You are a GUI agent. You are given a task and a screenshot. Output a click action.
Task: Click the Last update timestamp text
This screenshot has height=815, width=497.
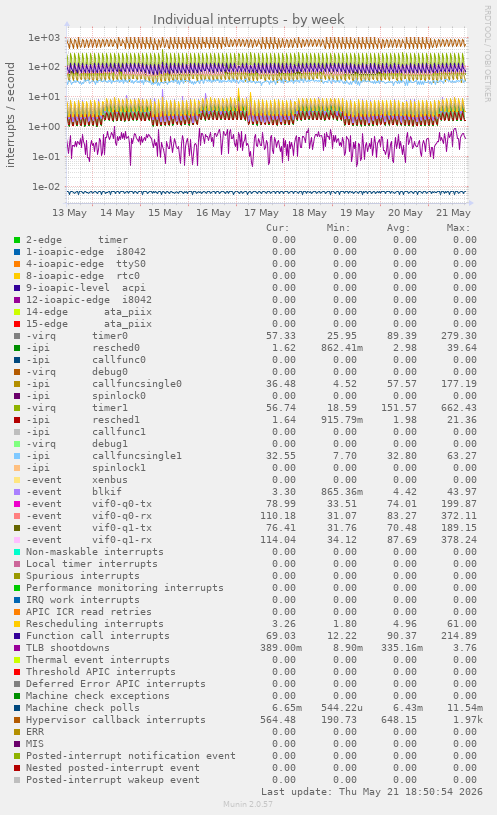(372, 792)
